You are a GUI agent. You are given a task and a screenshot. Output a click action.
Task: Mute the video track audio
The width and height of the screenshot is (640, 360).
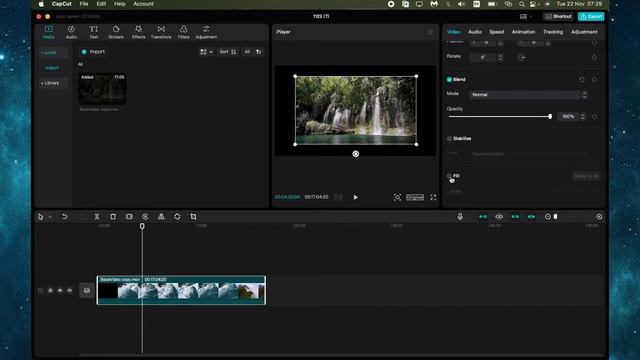coord(70,291)
